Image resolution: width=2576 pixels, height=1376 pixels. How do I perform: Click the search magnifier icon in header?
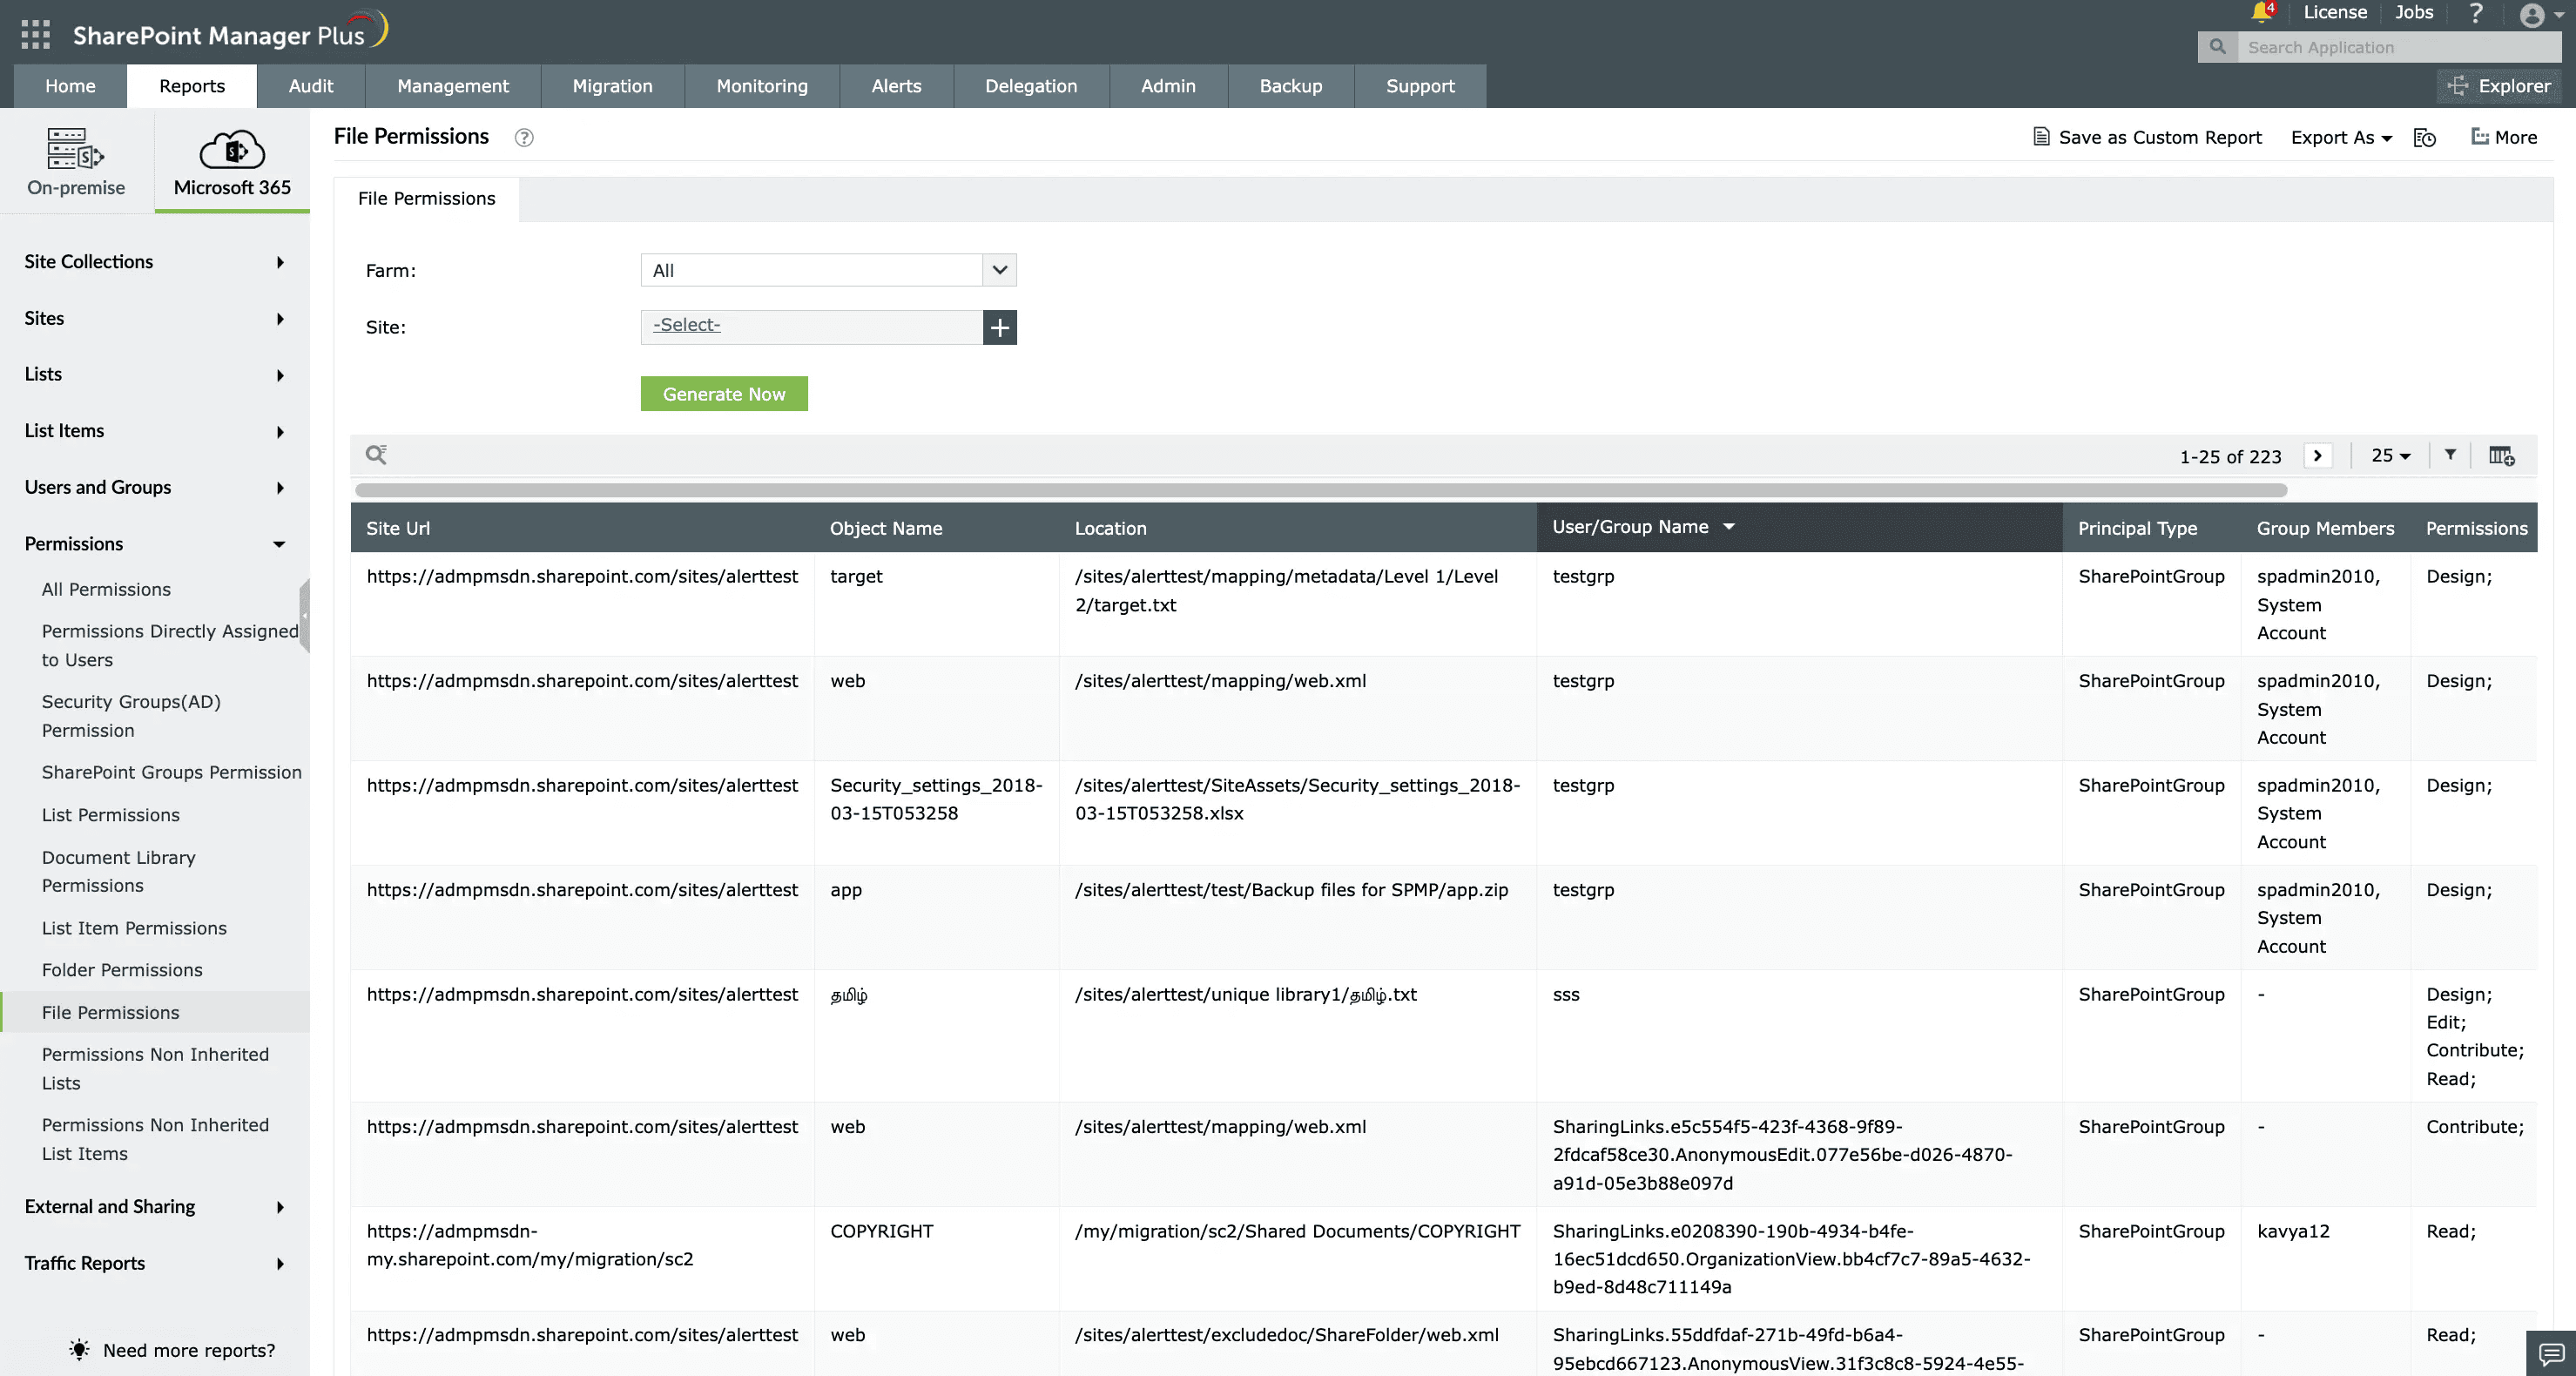[x=2217, y=47]
